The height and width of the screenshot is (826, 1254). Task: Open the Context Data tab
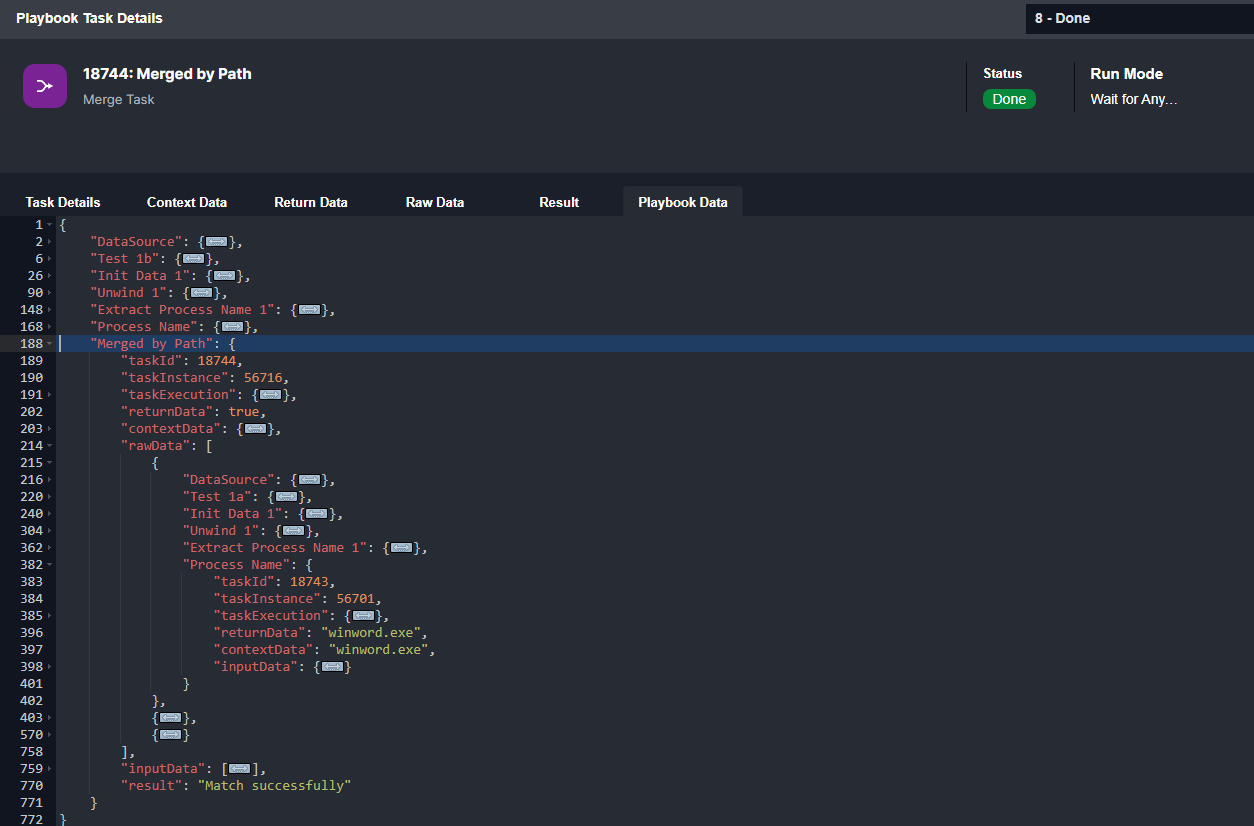pos(187,202)
